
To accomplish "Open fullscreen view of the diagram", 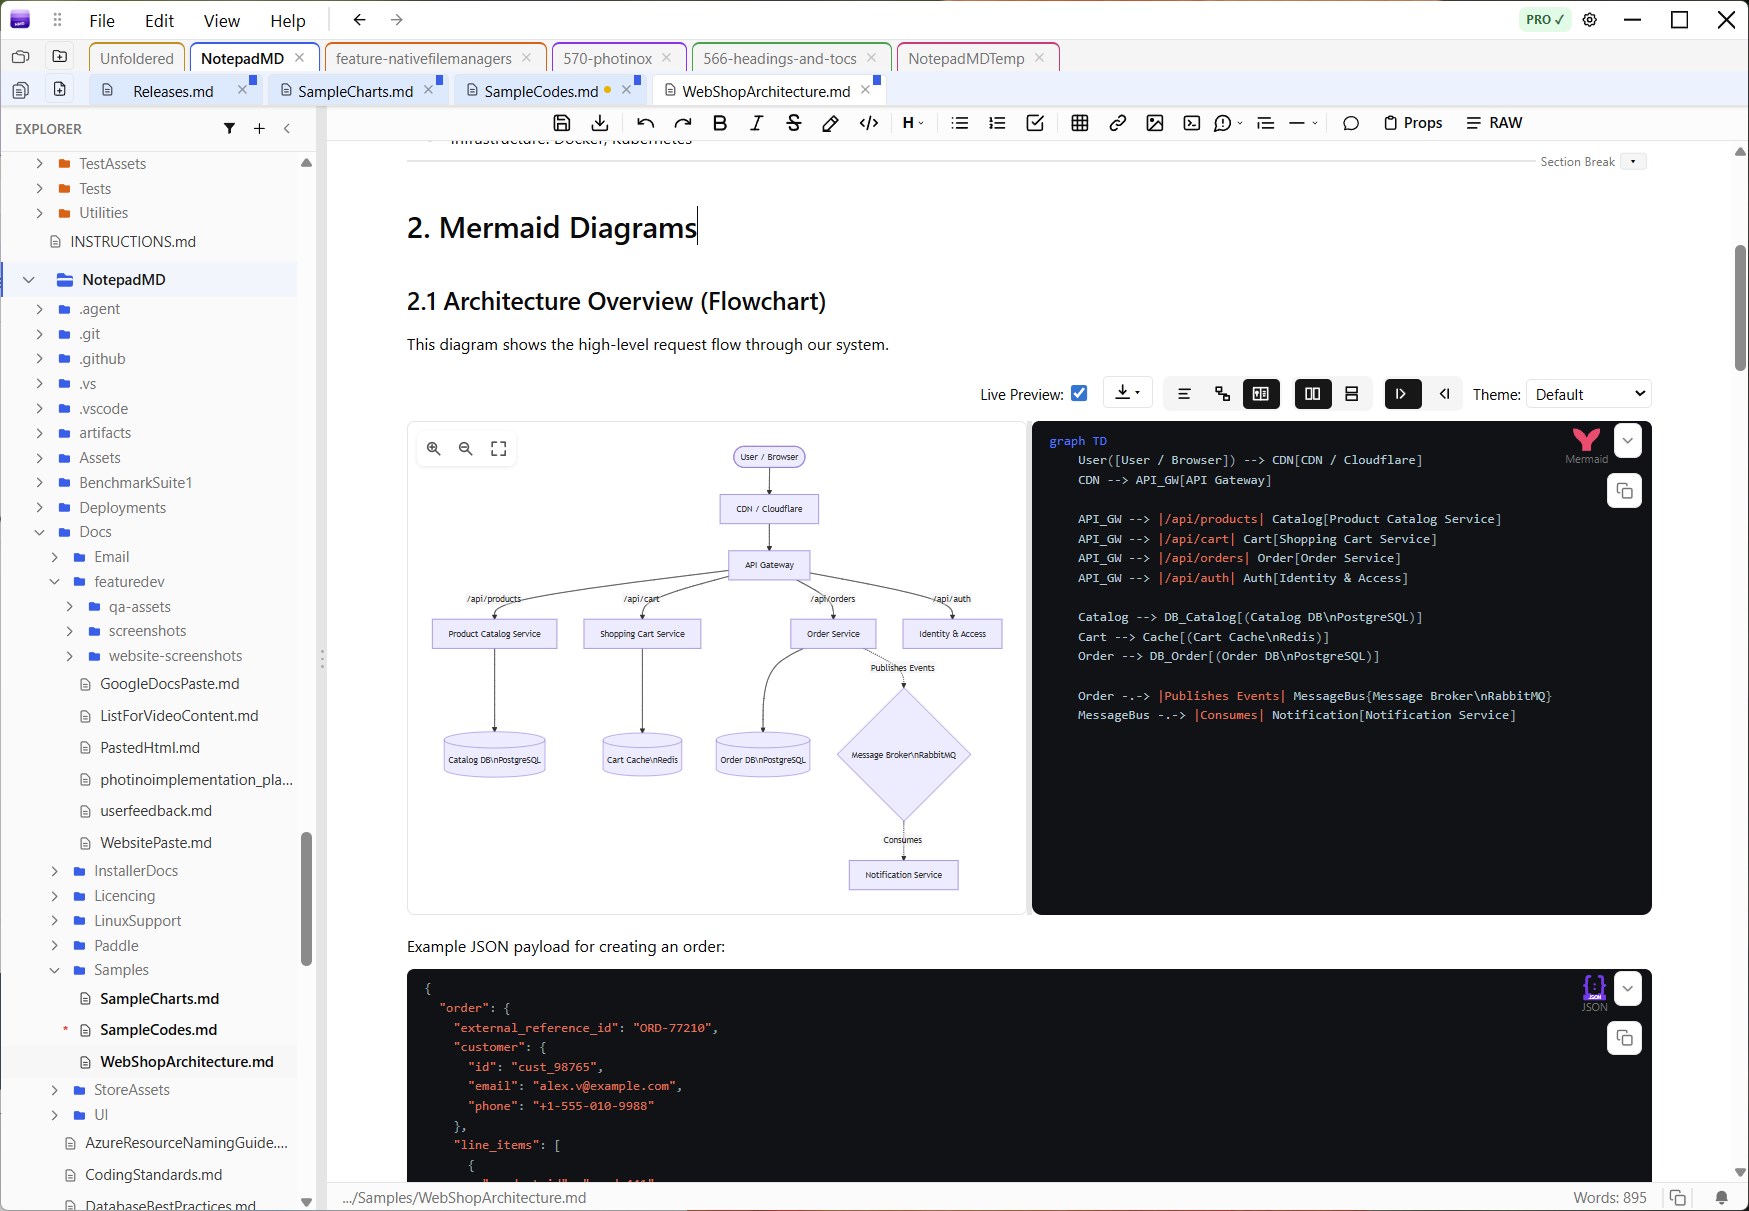I will 499,449.
